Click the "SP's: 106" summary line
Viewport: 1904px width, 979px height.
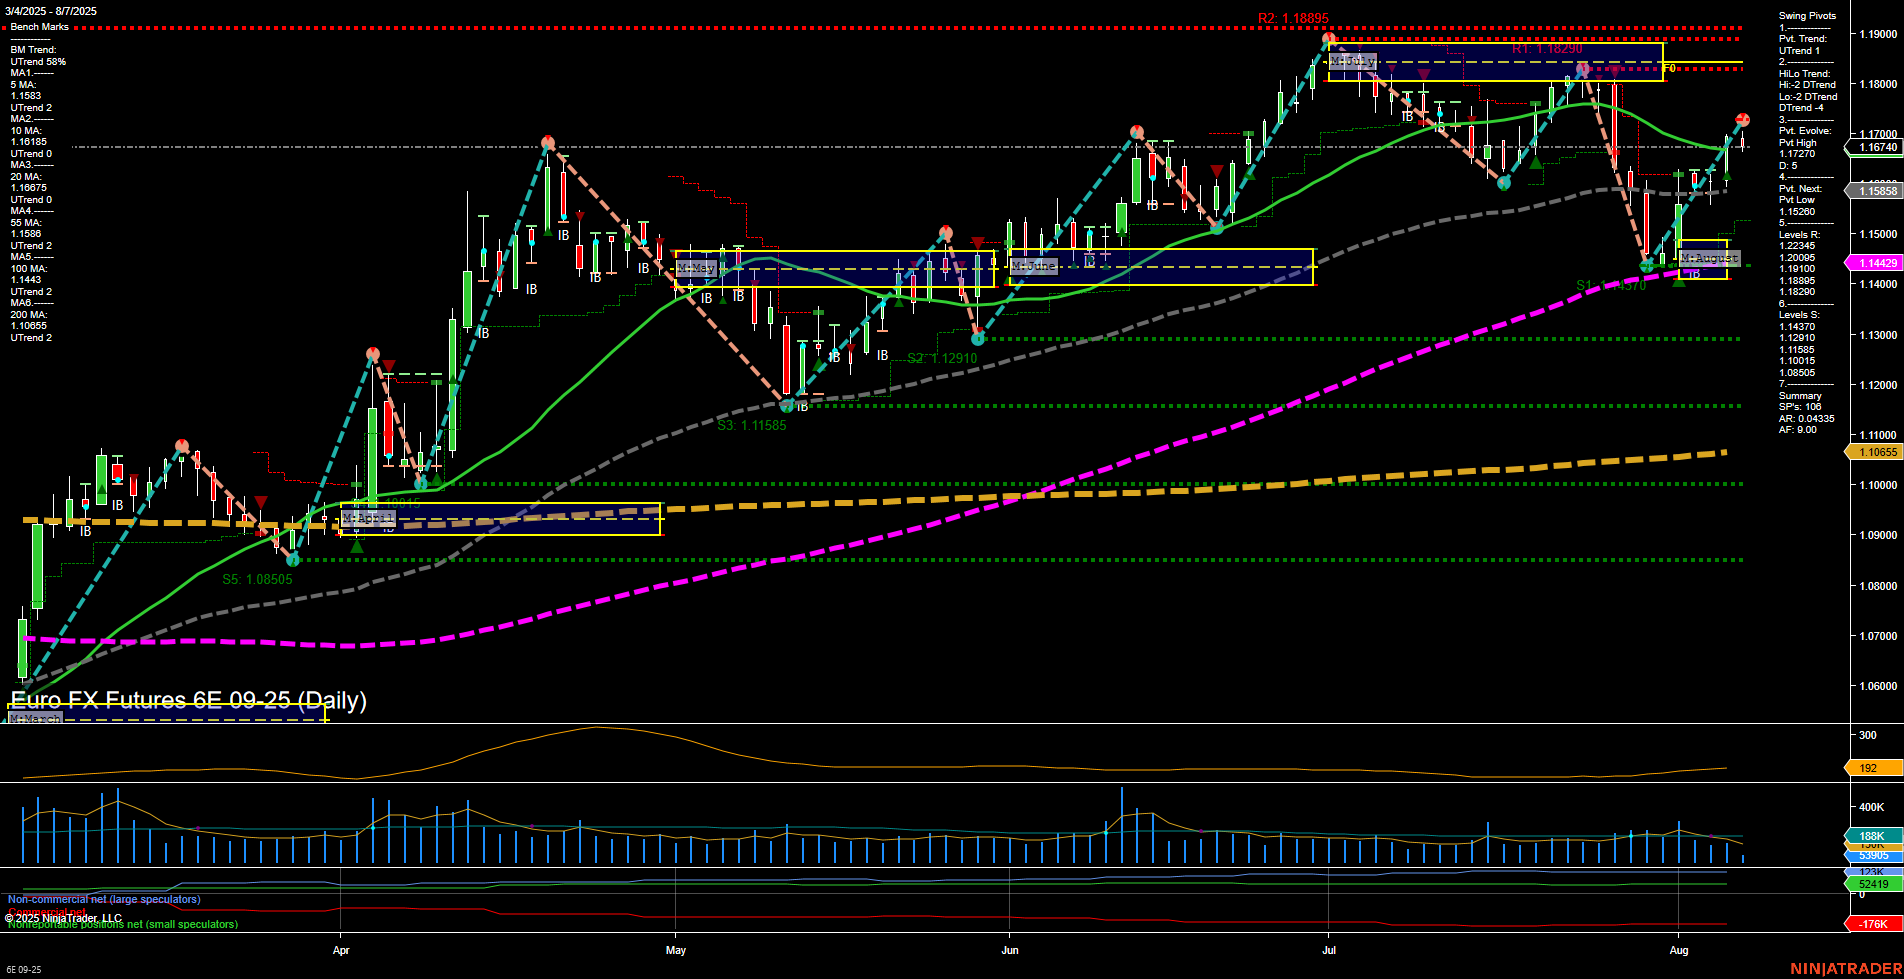point(1800,407)
